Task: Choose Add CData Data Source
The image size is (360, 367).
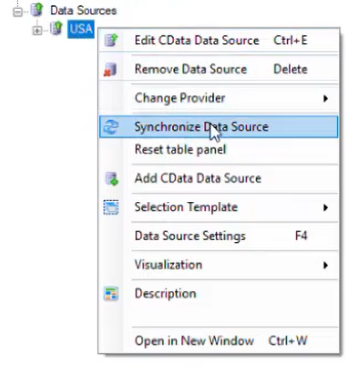Action: point(219,178)
